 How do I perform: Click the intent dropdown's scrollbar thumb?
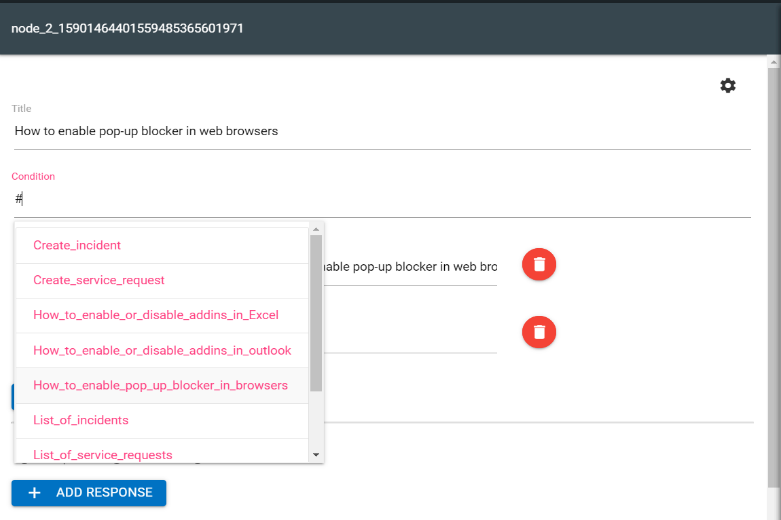316,310
